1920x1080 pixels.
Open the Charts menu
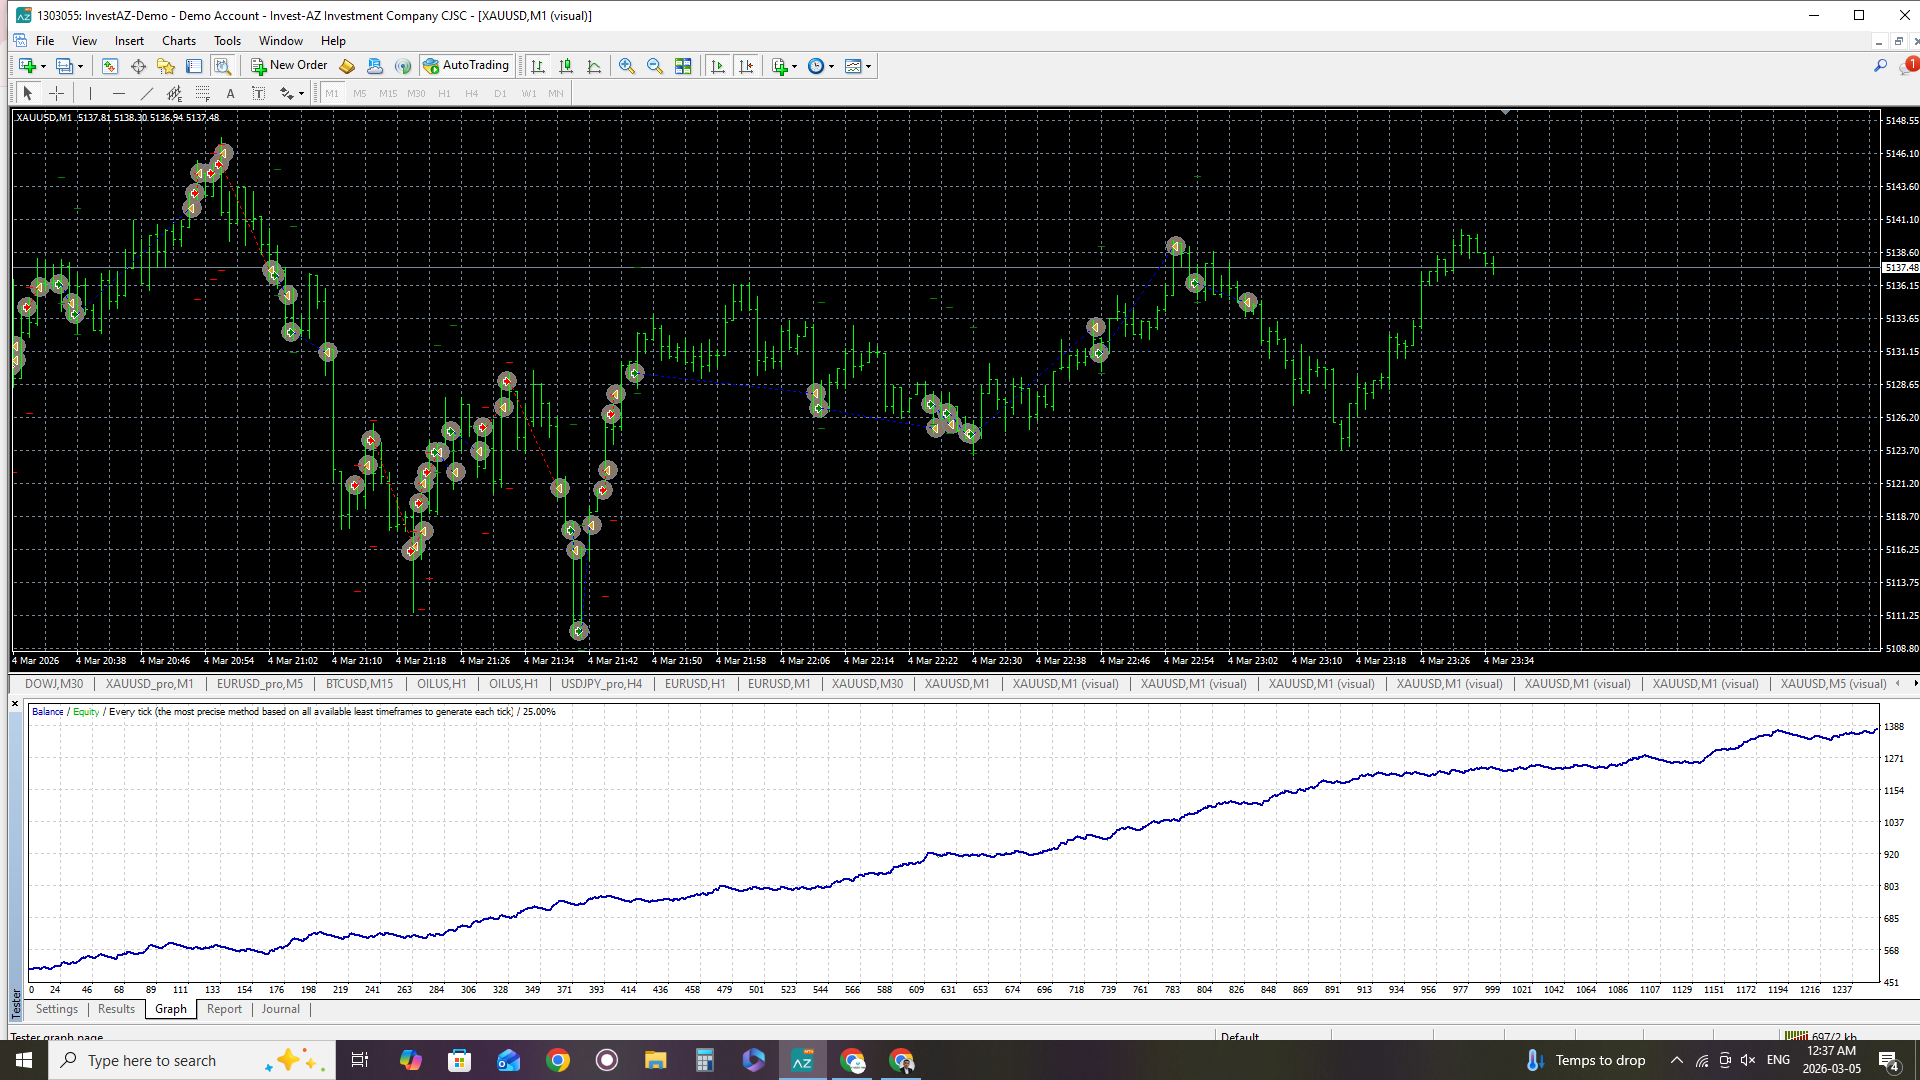point(178,41)
